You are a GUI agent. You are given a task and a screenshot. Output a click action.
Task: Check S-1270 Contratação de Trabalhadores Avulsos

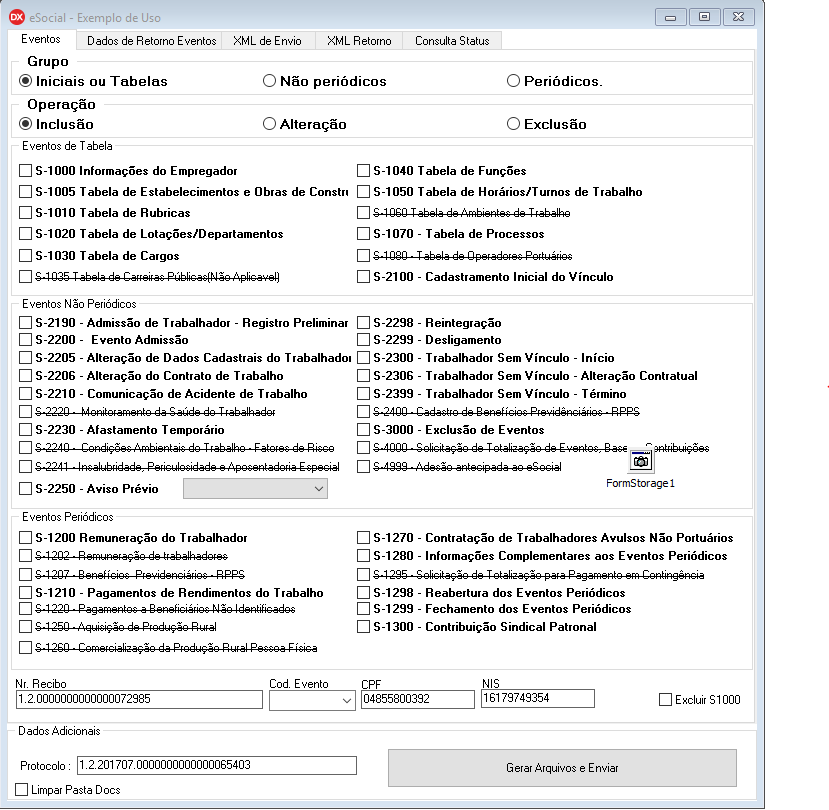tap(363, 538)
